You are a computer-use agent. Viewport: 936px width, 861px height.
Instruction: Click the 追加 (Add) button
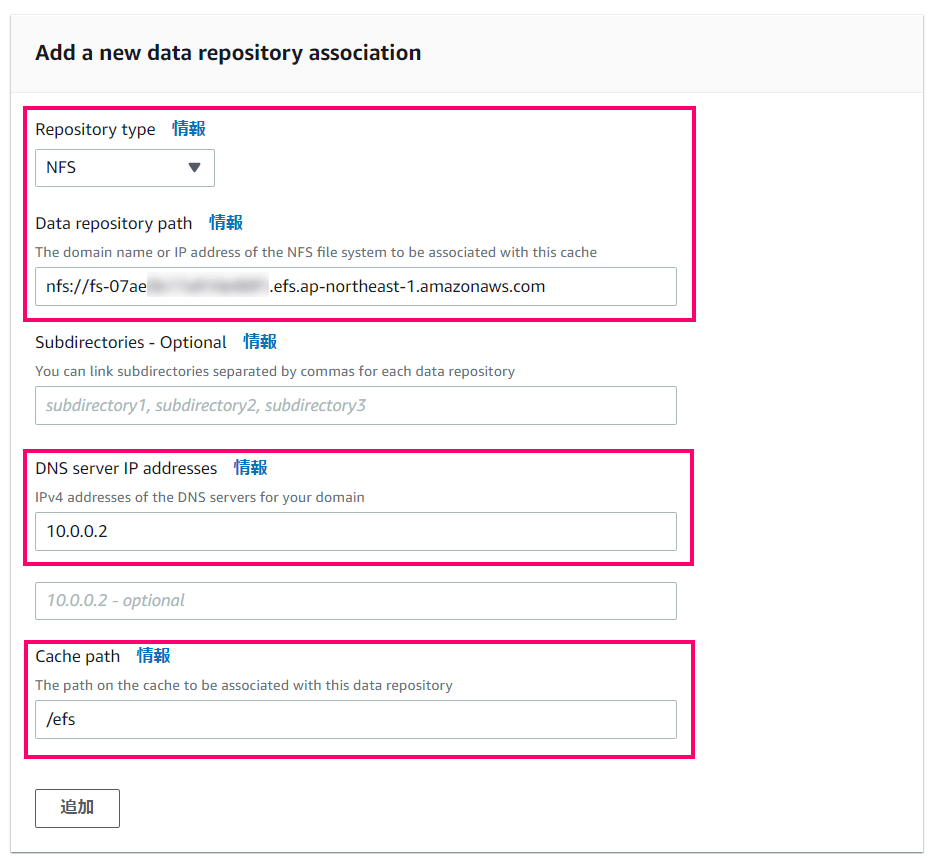click(78, 808)
